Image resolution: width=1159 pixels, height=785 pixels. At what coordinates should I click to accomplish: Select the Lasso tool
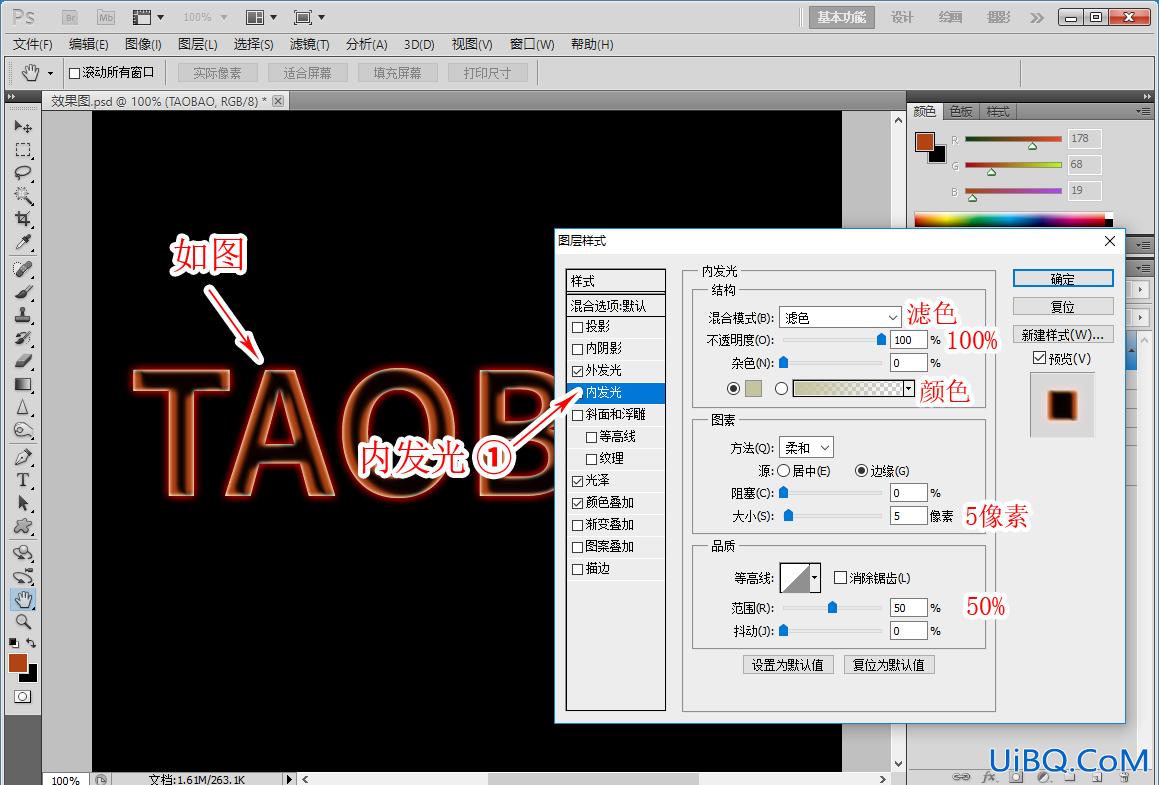click(x=23, y=173)
